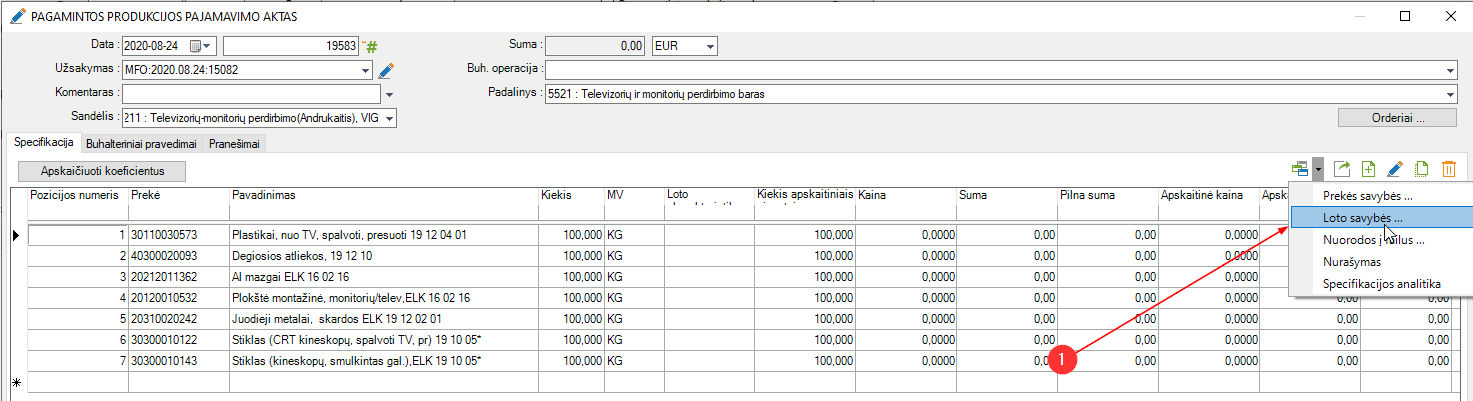Click cell Stiklas (kineskopų, smulkintas gal.)
1473x401 pixels.
coord(383,360)
